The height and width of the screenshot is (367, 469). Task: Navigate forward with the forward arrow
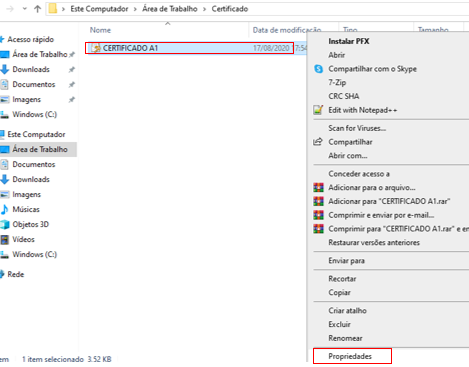[x=10, y=9]
